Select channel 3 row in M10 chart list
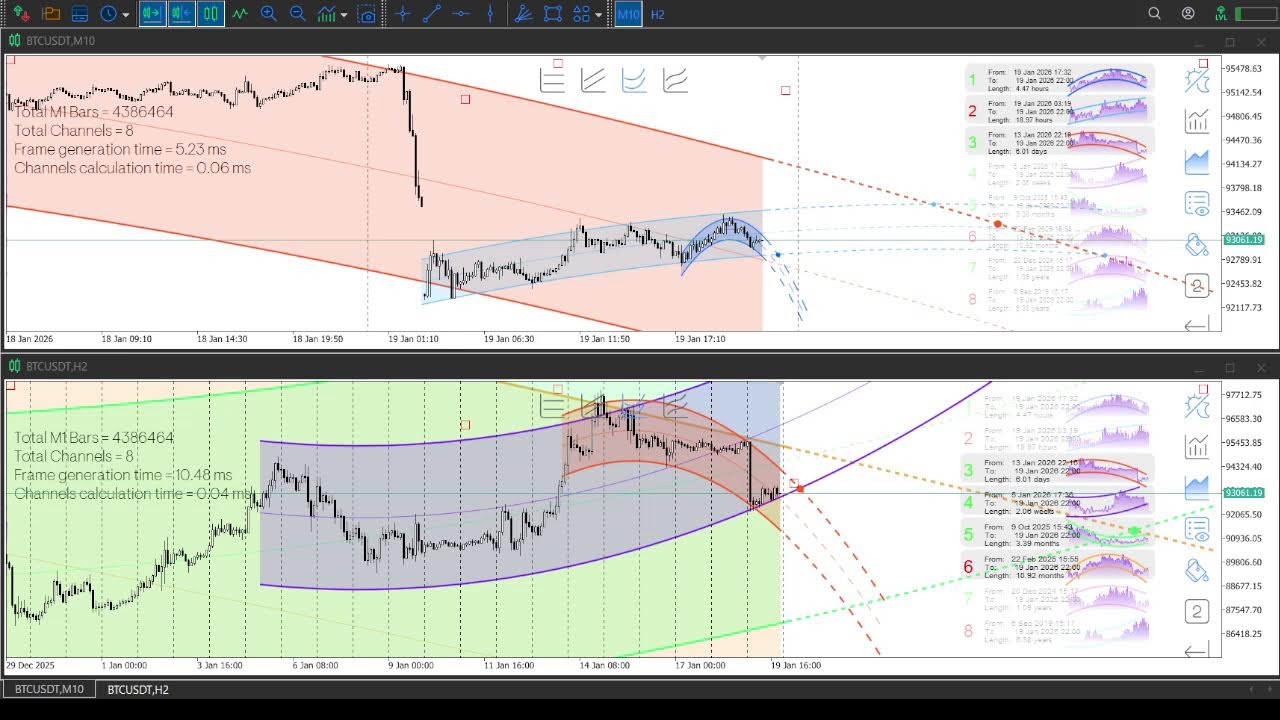 (x=1059, y=142)
